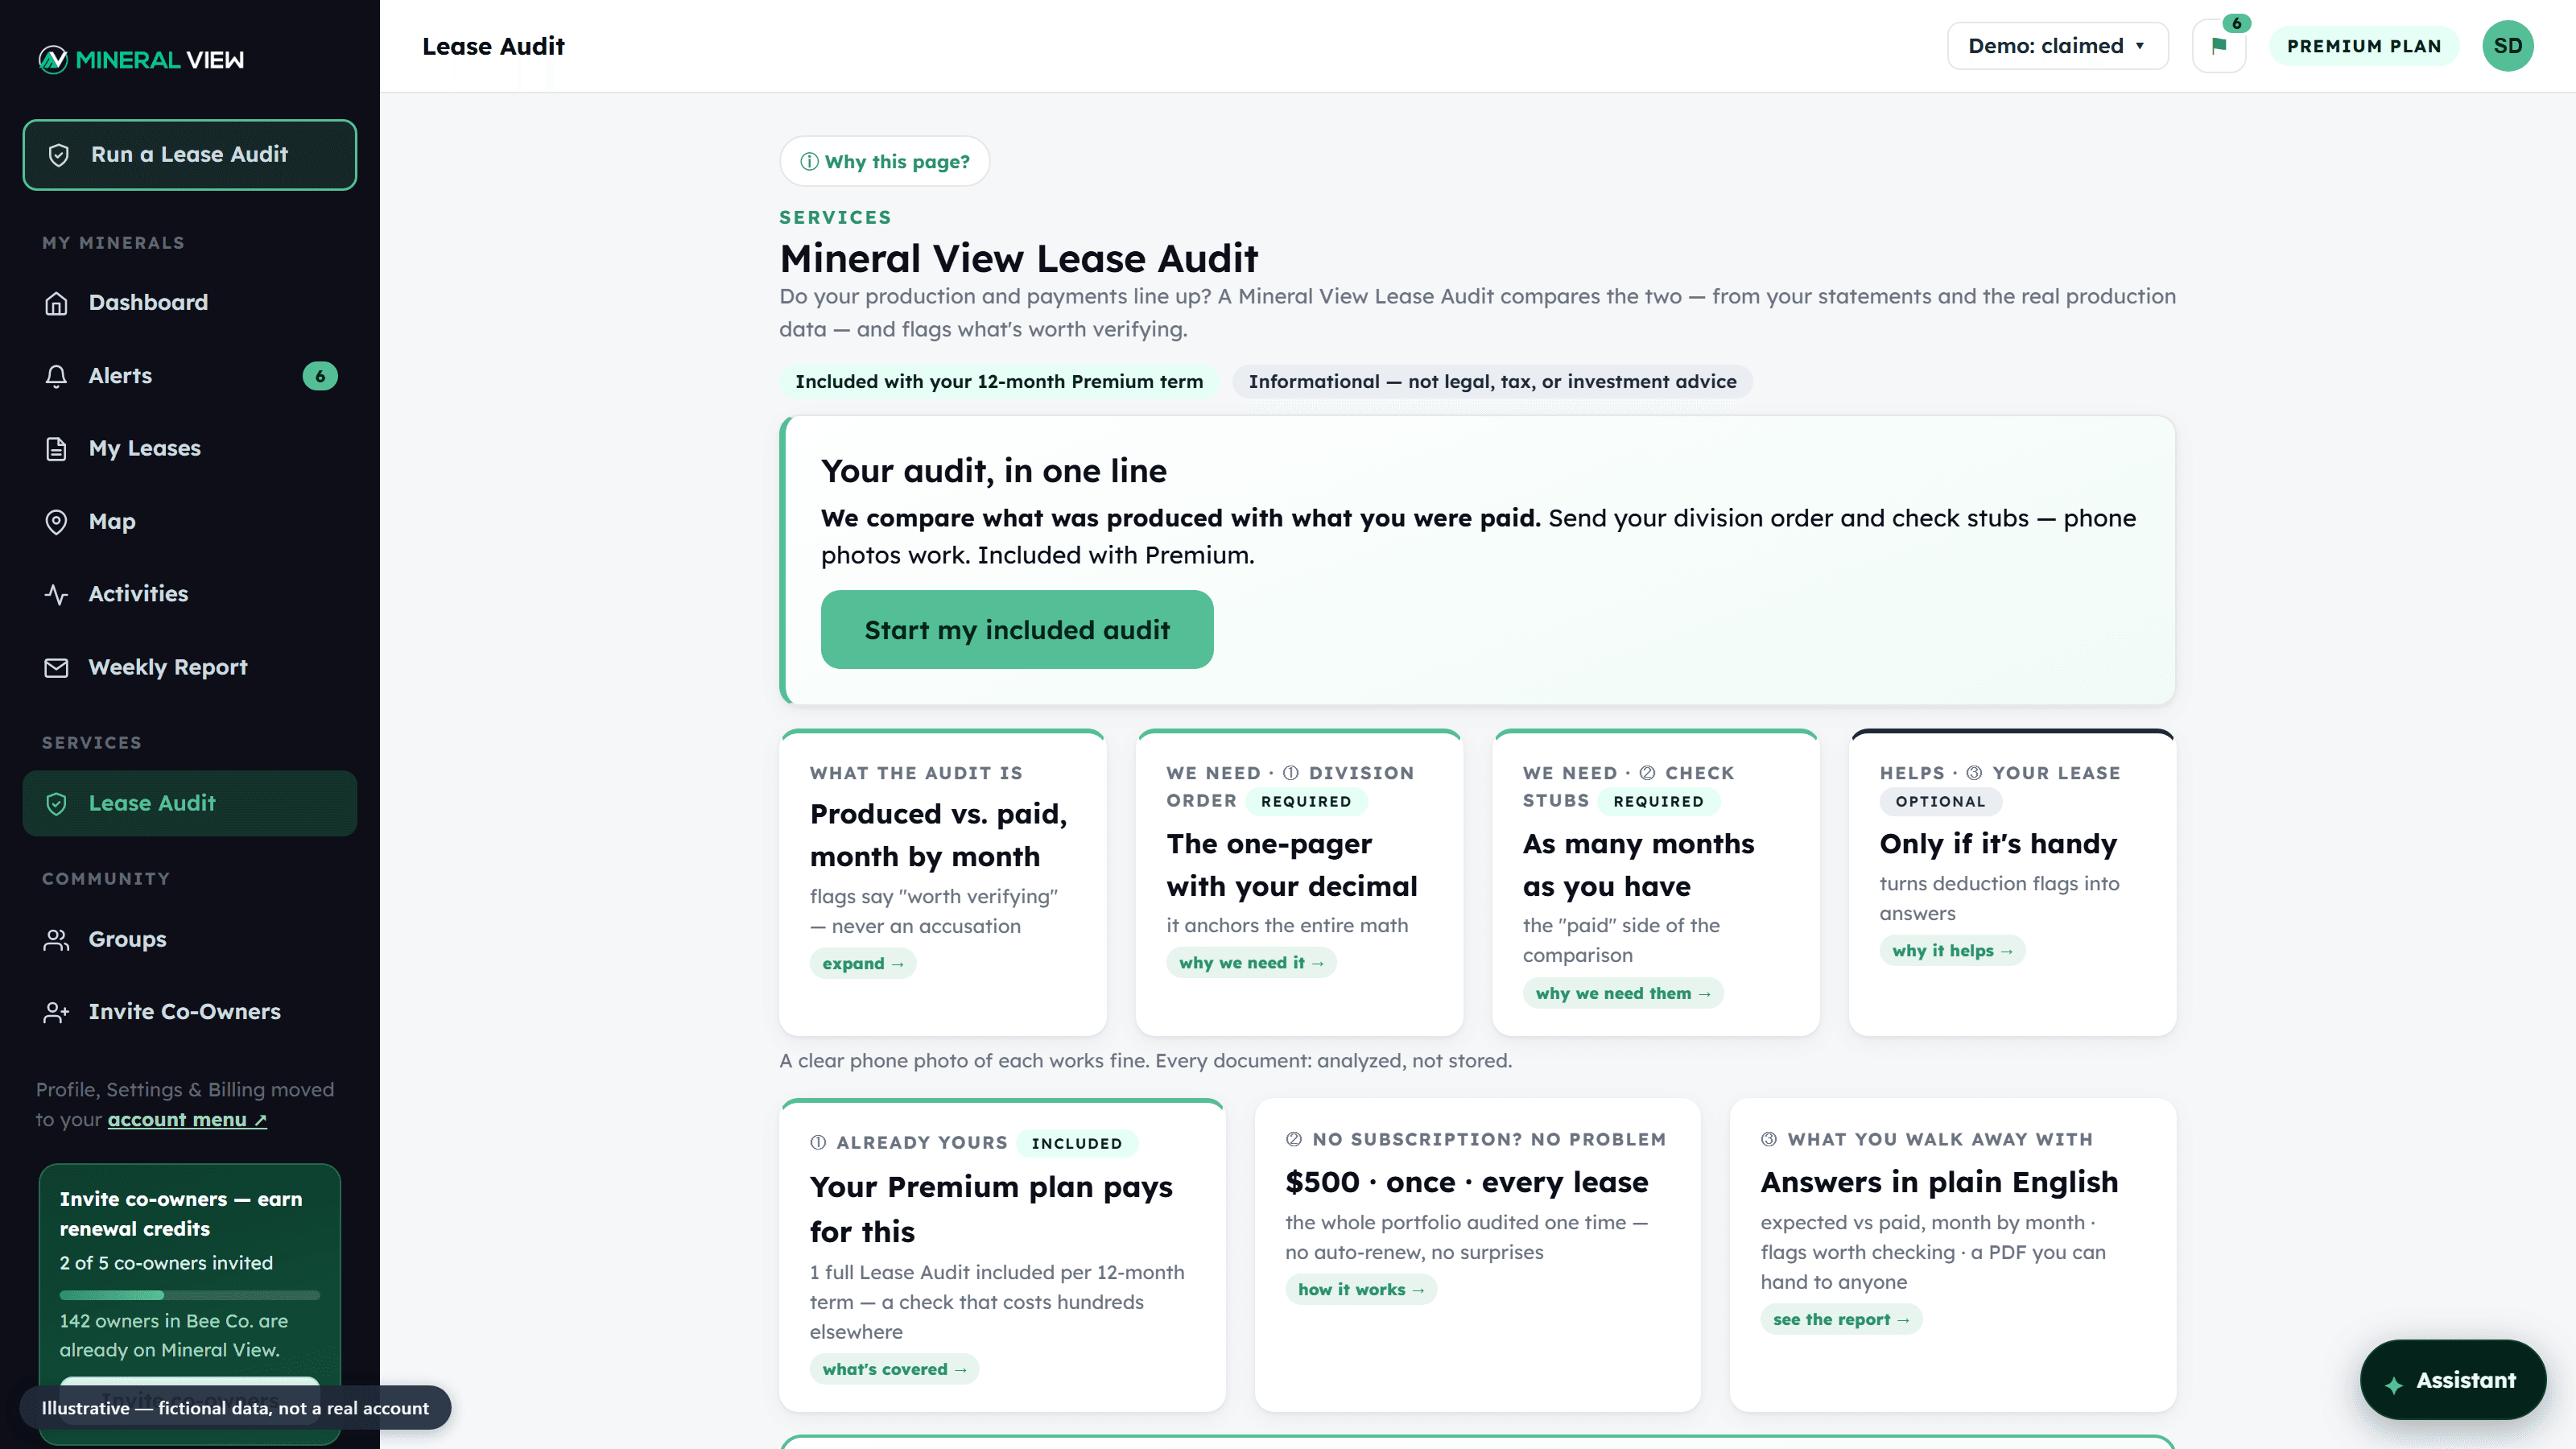Image resolution: width=2576 pixels, height=1449 pixels.
Task: Click the Activities pulse icon
Action: 56,594
